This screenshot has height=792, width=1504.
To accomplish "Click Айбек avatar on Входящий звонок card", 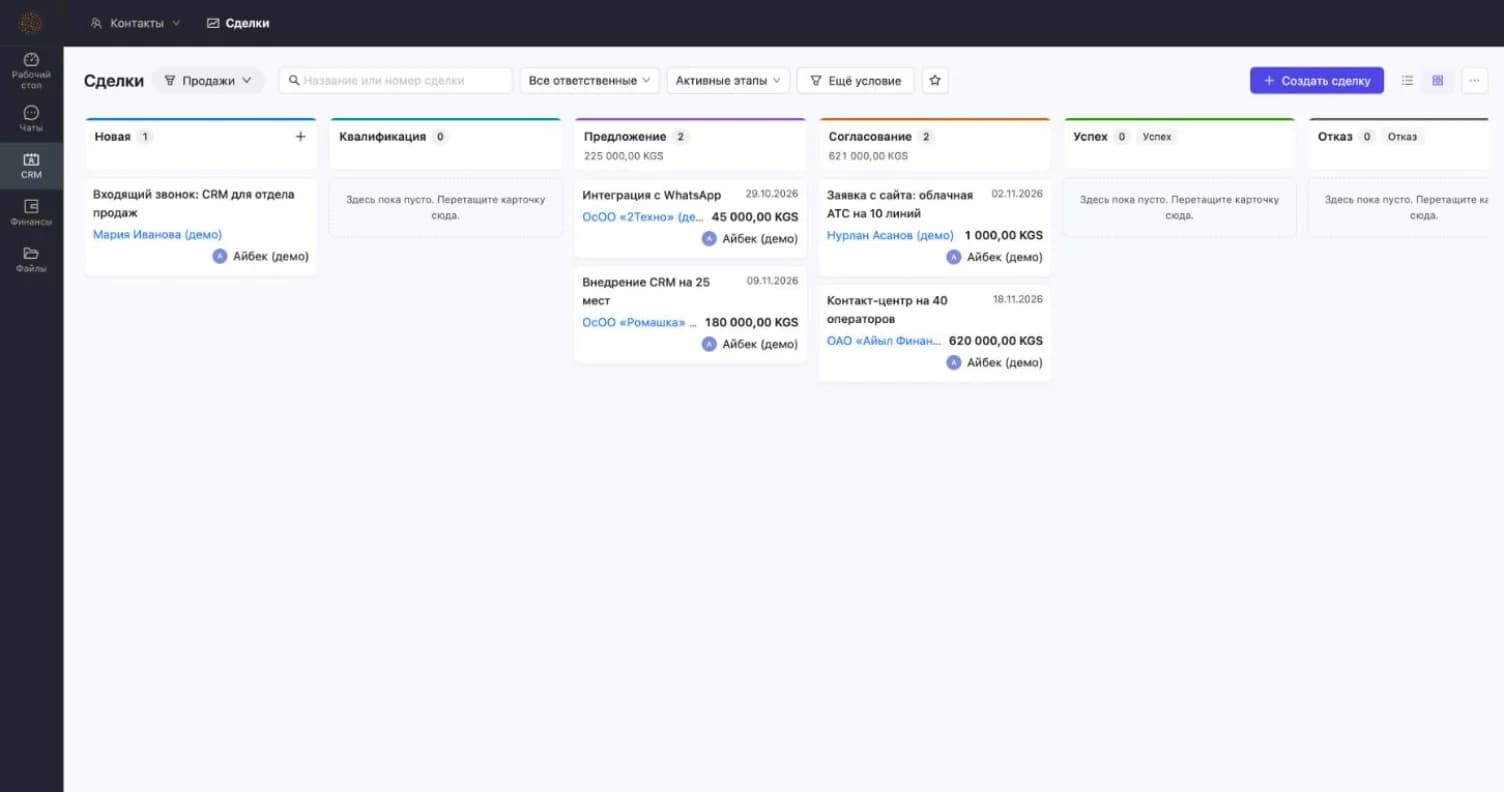I will pos(220,257).
